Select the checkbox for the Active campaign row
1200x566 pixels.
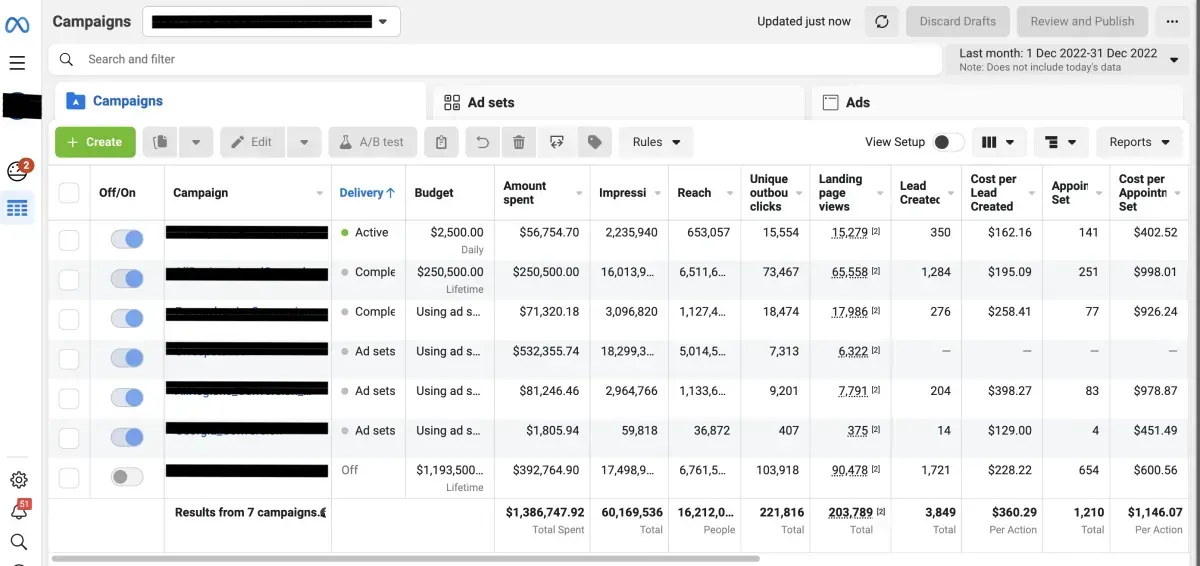pyautogui.click(x=69, y=240)
